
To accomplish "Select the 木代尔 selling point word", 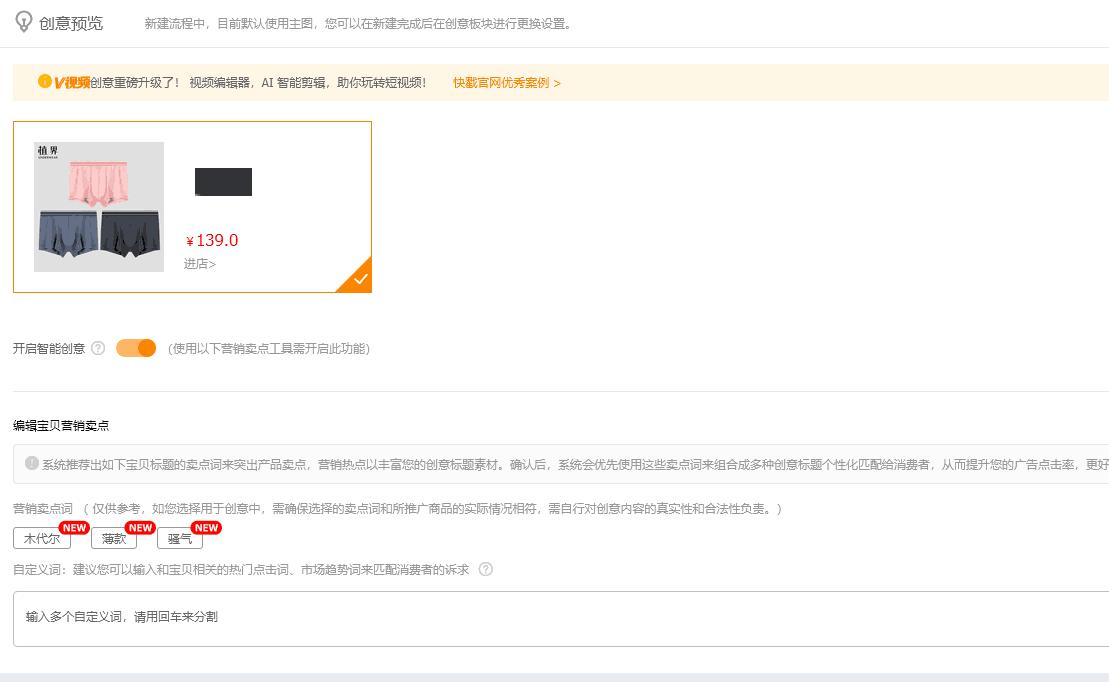I will (x=43, y=538).
